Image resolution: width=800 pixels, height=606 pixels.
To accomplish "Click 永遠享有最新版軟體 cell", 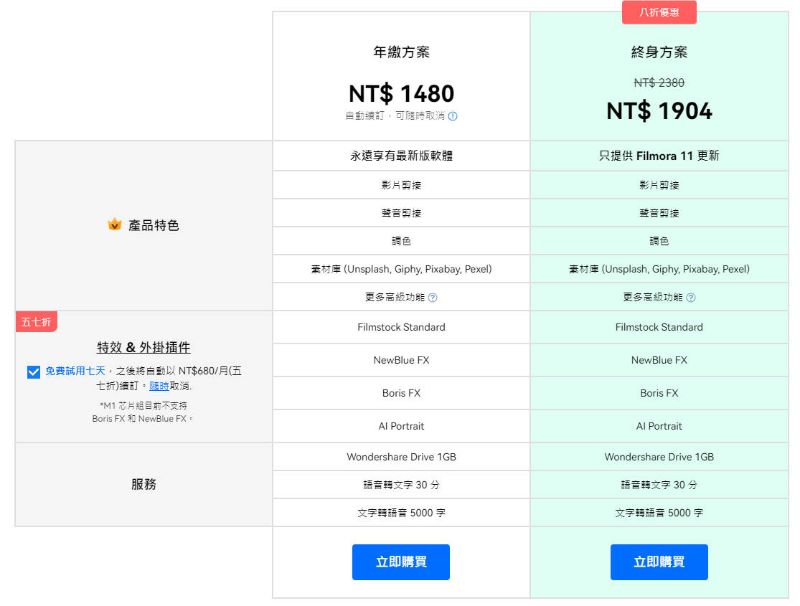I will click(402, 156).
